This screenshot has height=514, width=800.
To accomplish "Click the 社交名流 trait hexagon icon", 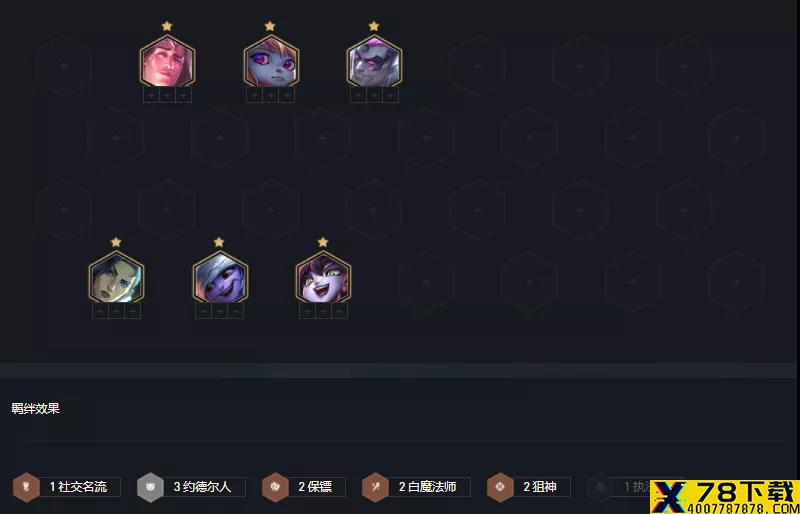I will point(26,487).
